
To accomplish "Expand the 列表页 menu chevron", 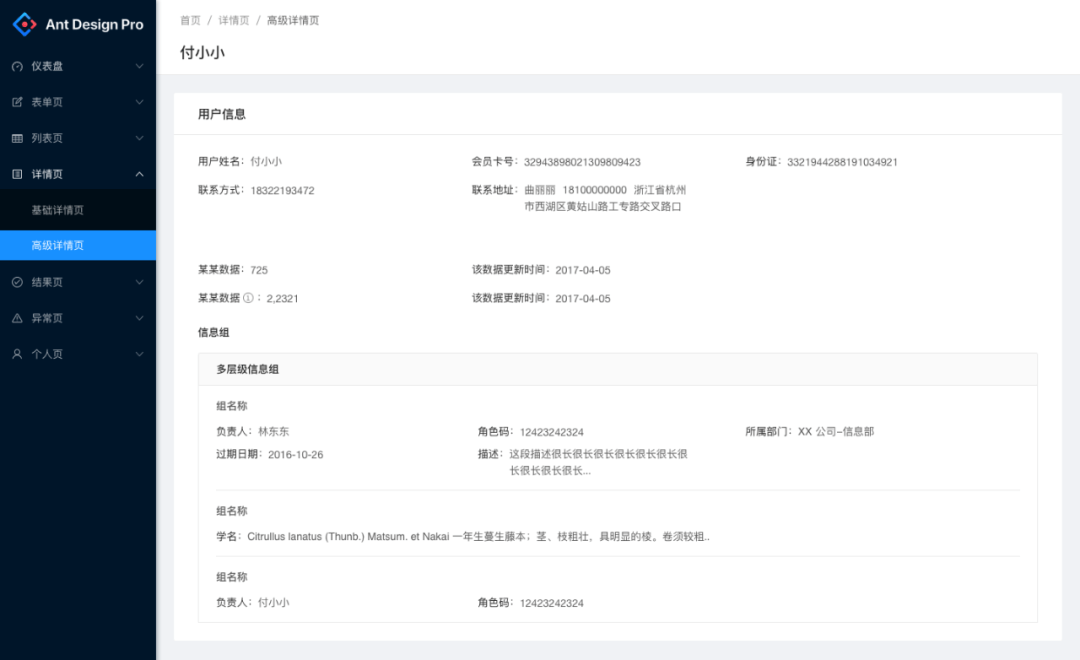I will (x=139, y=138).
